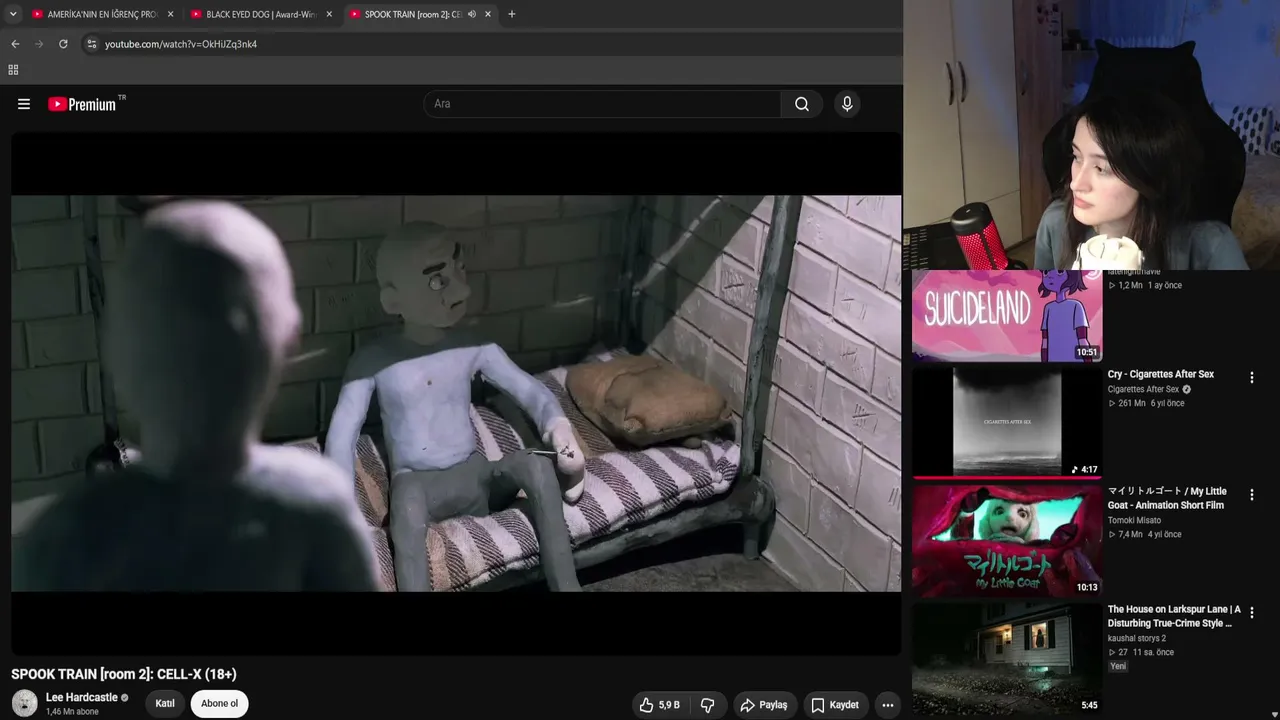
Task: Pause the SPOOK TRAIN video player
Action: pyautogui.click(x=456, y=393)
